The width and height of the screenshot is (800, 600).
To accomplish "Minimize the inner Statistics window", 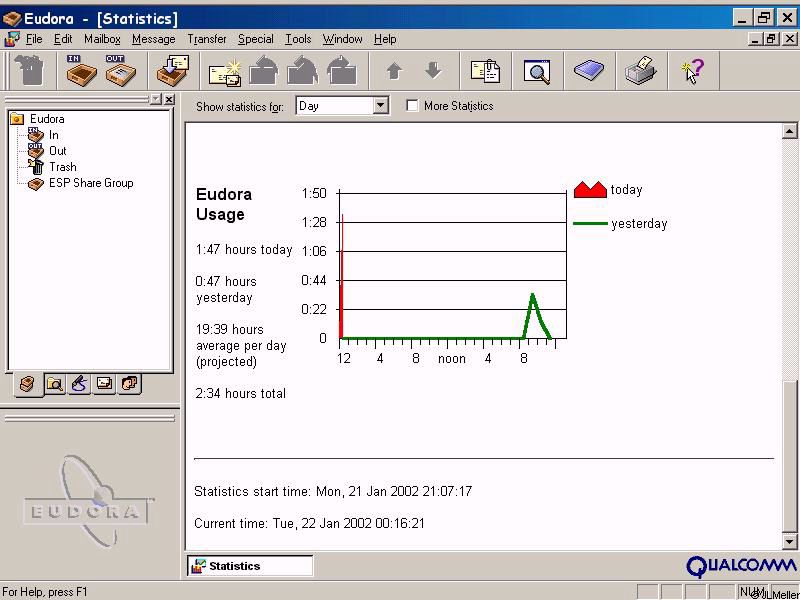I will coord(756,39).
